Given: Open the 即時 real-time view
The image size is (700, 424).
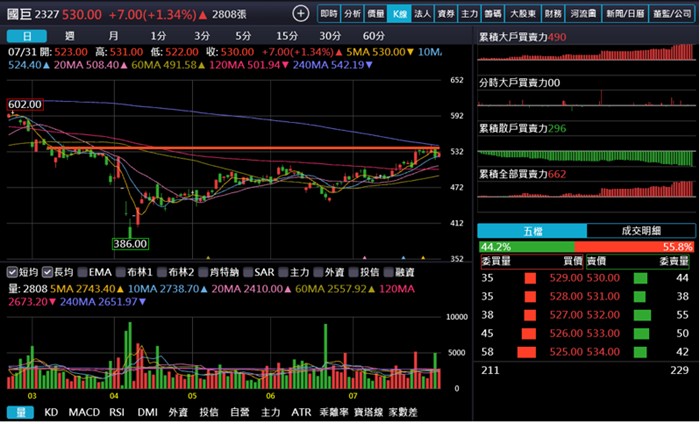Looking at the screenshot, I should (328, 14).
